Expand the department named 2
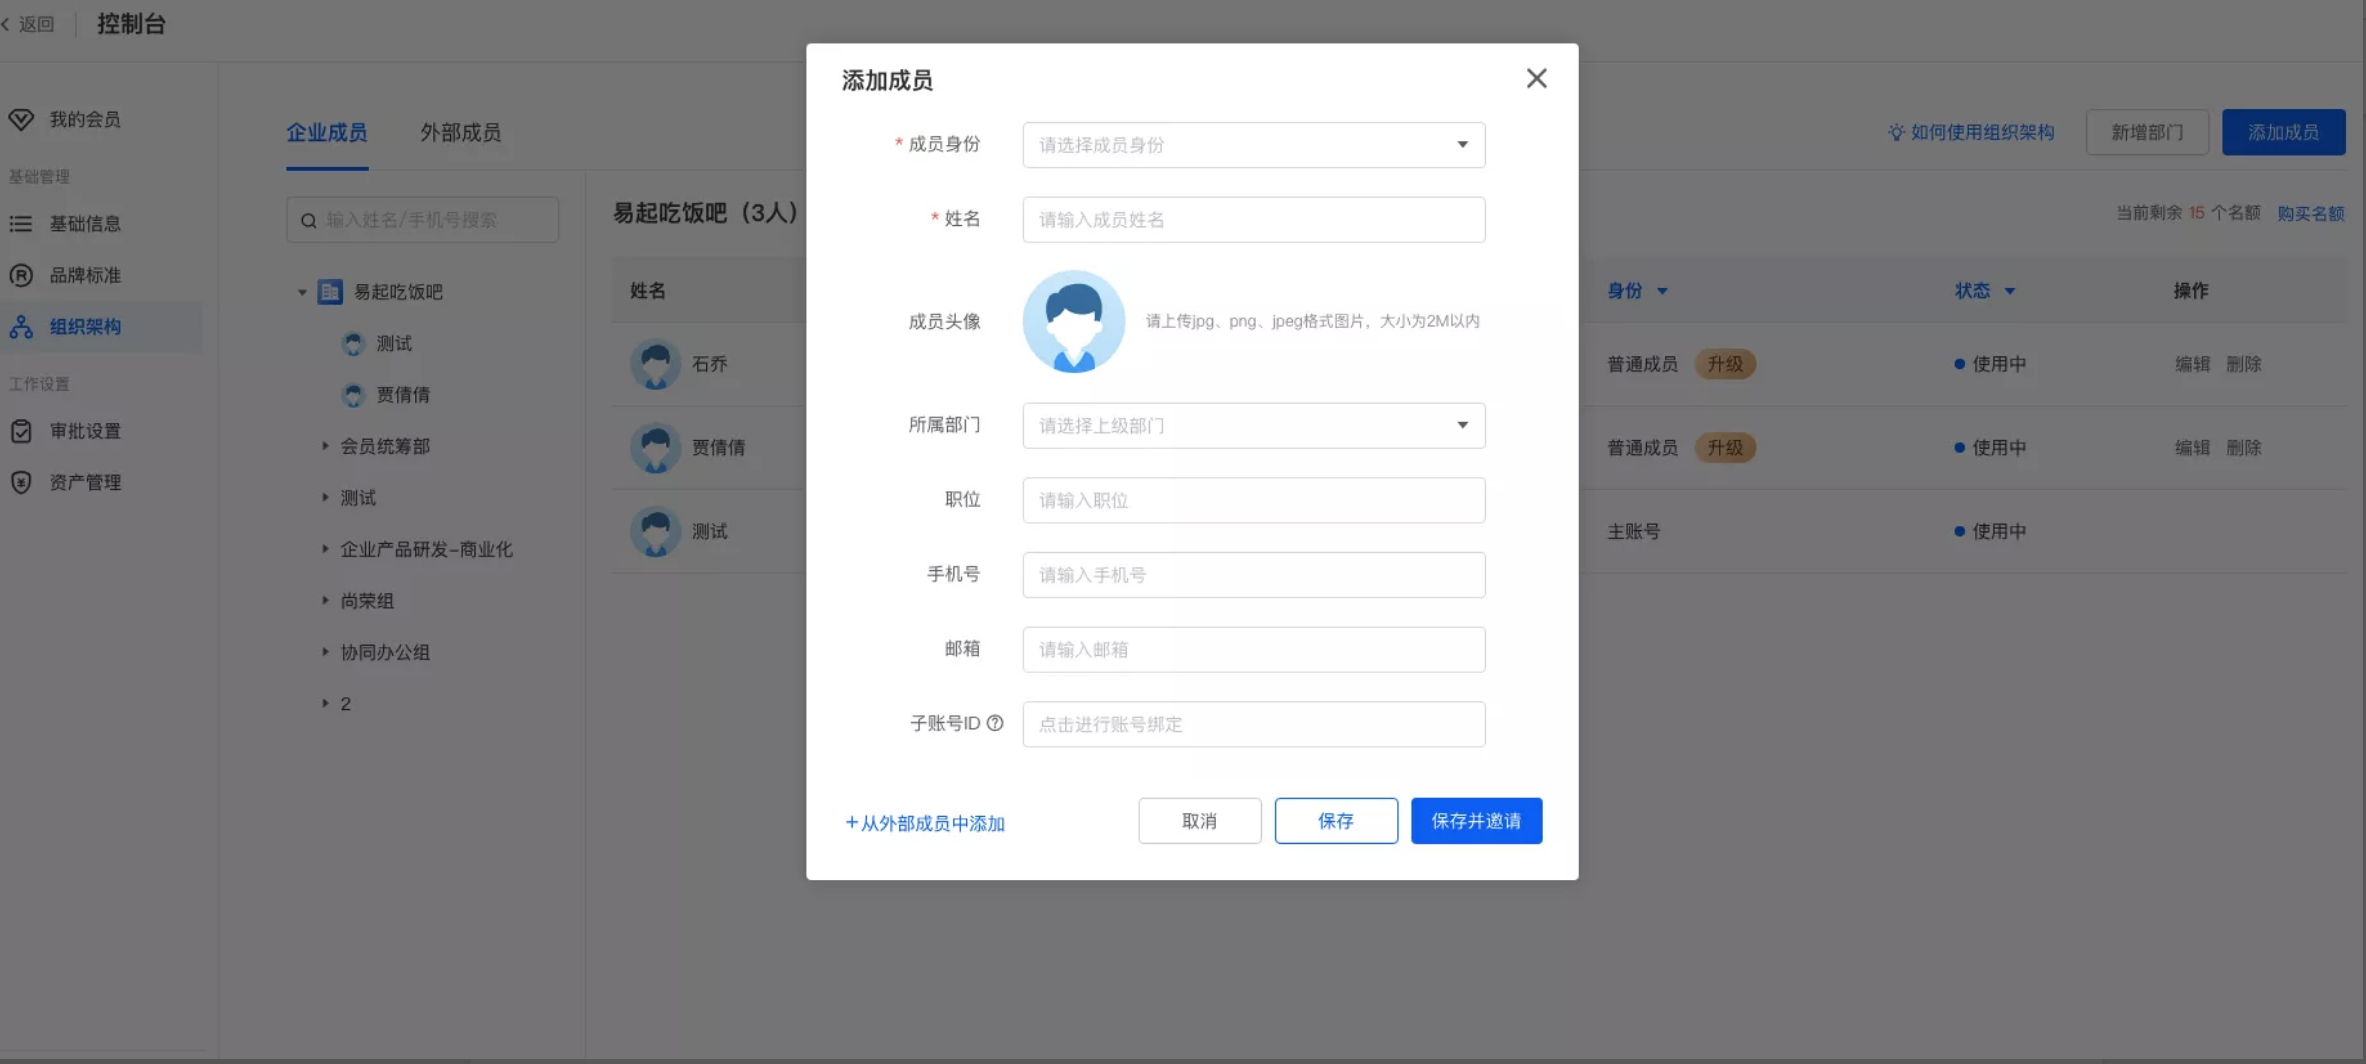The height and width of the screenshot is (1064, 2366). (325, 703)
